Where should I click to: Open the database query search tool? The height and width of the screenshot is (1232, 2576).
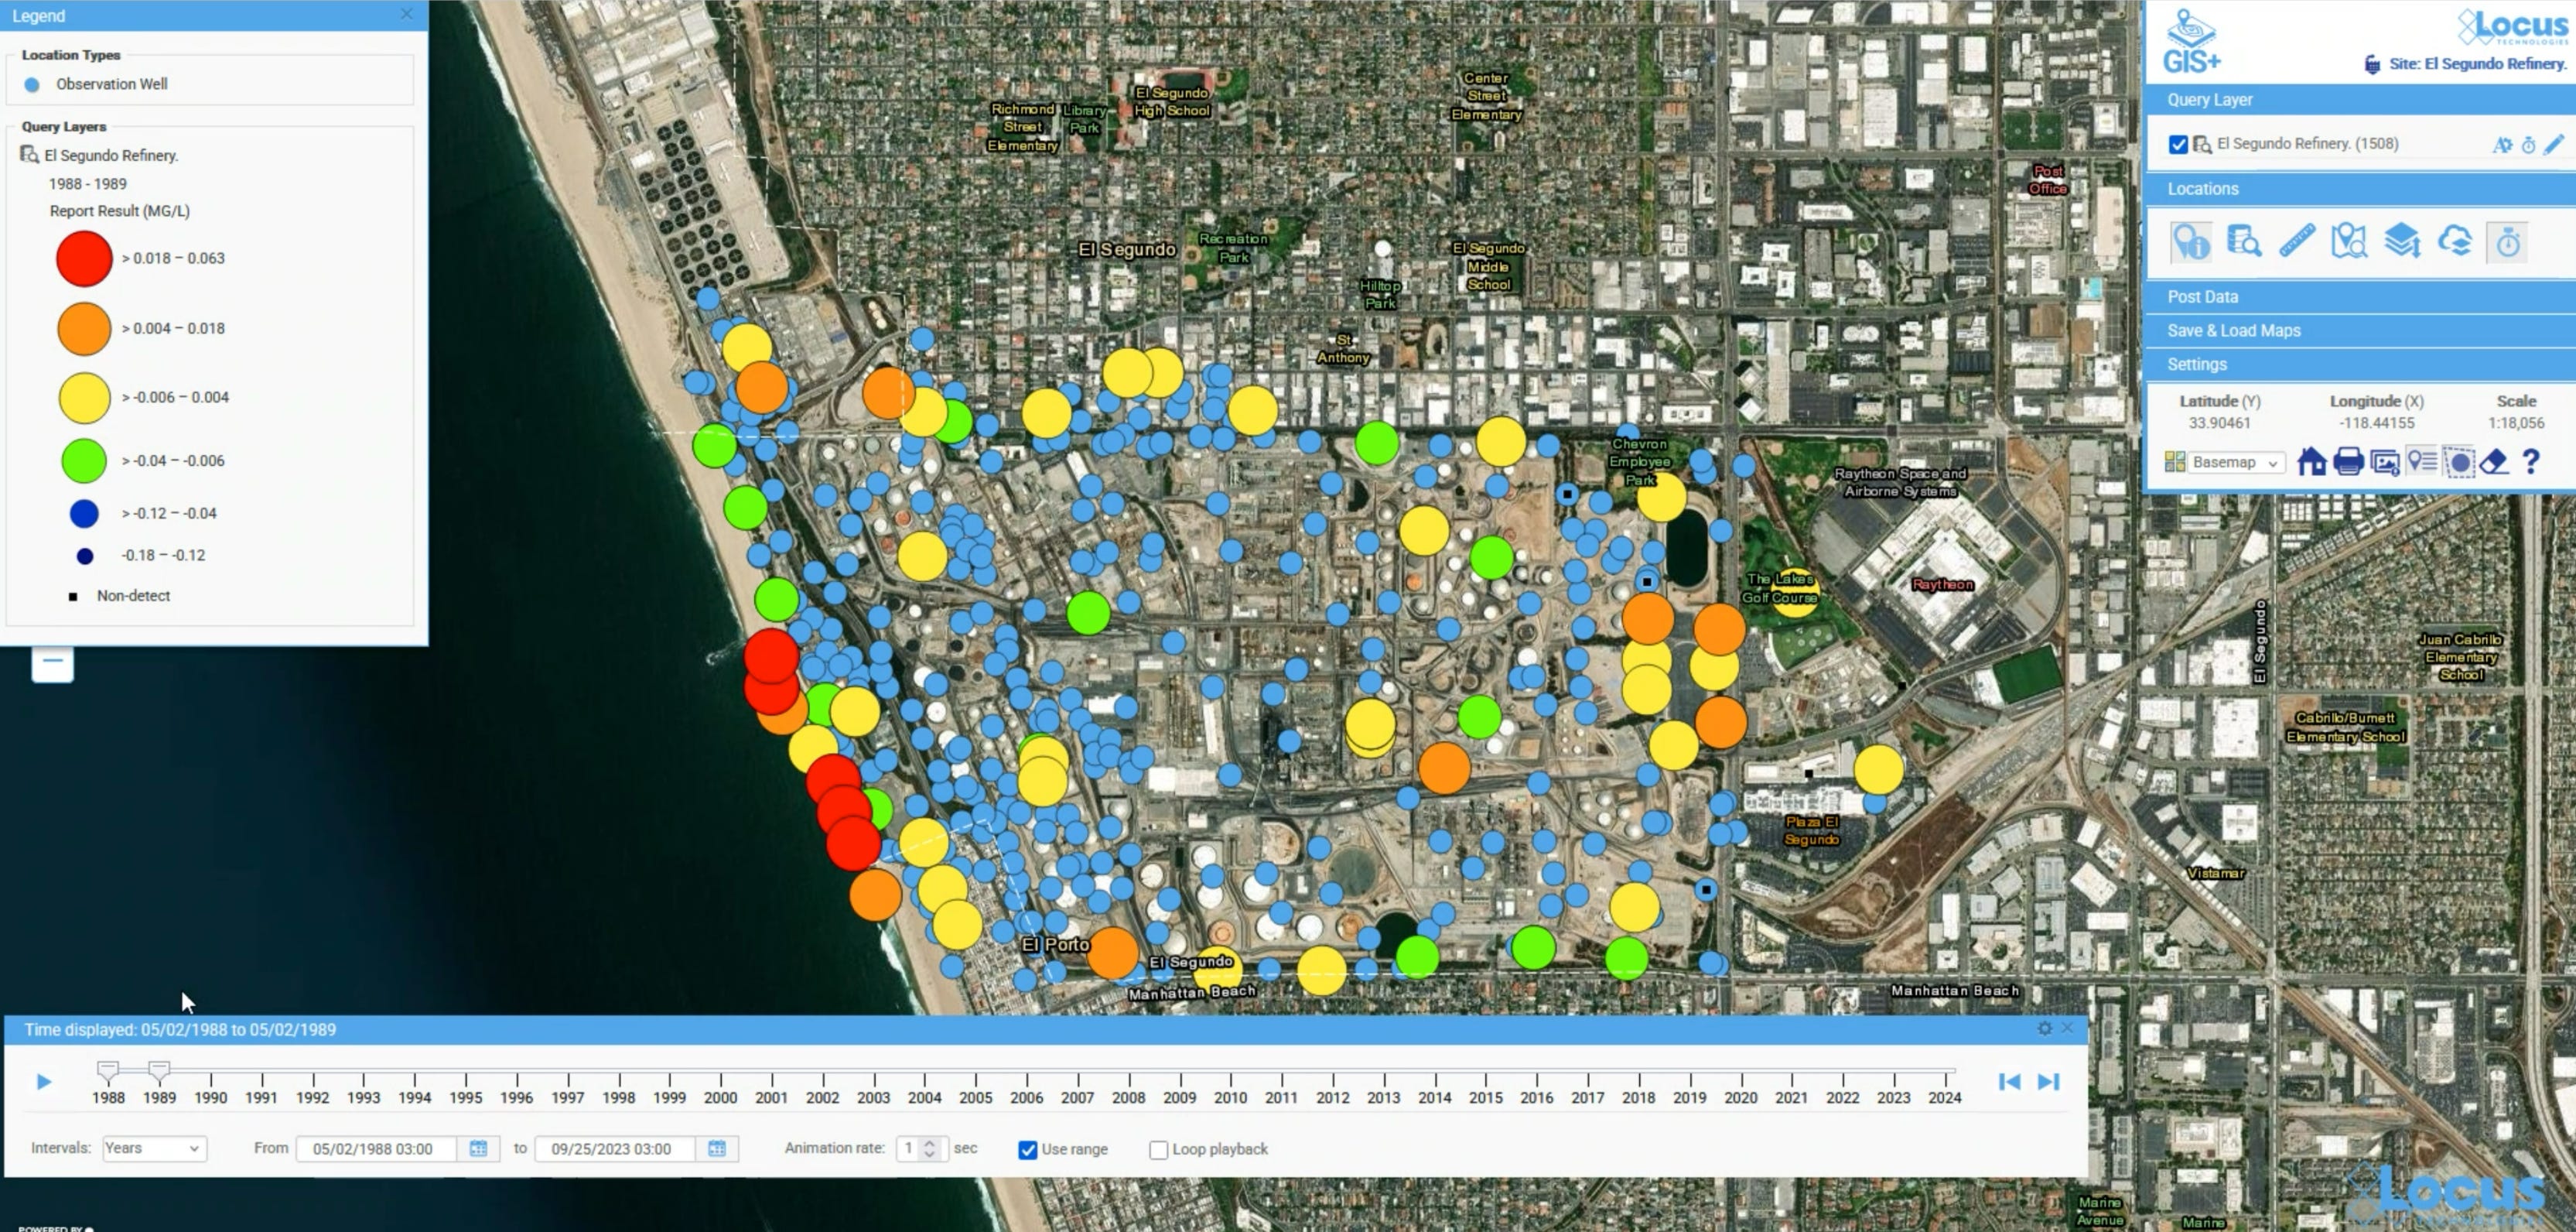pyautogui.click(x=2243, y=242)
